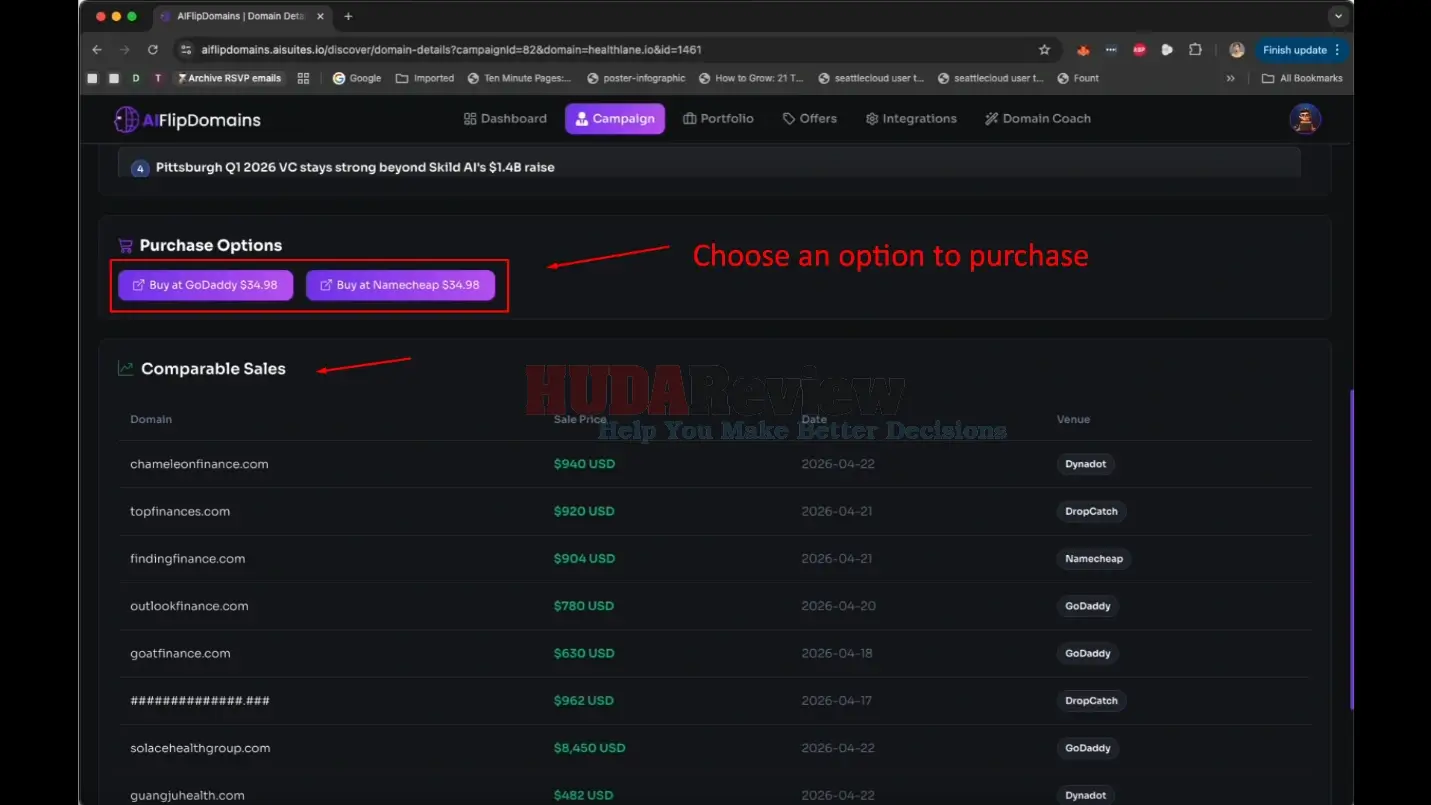The width and height of the screenshot is (1431, 805).
Task: Click the Pittsburgh Q1 2026 VC headline
Action: tap(355, 167)
